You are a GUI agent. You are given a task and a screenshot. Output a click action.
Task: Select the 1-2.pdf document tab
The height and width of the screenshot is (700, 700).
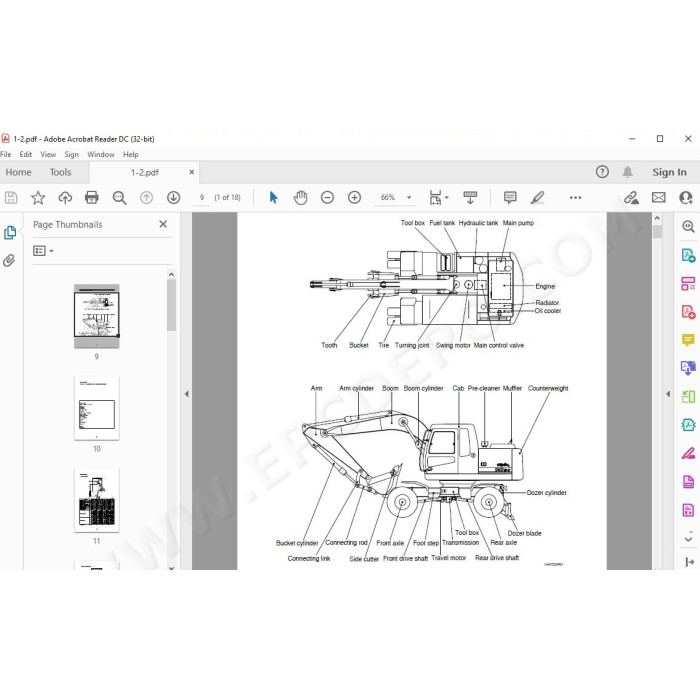coord(144,172)
